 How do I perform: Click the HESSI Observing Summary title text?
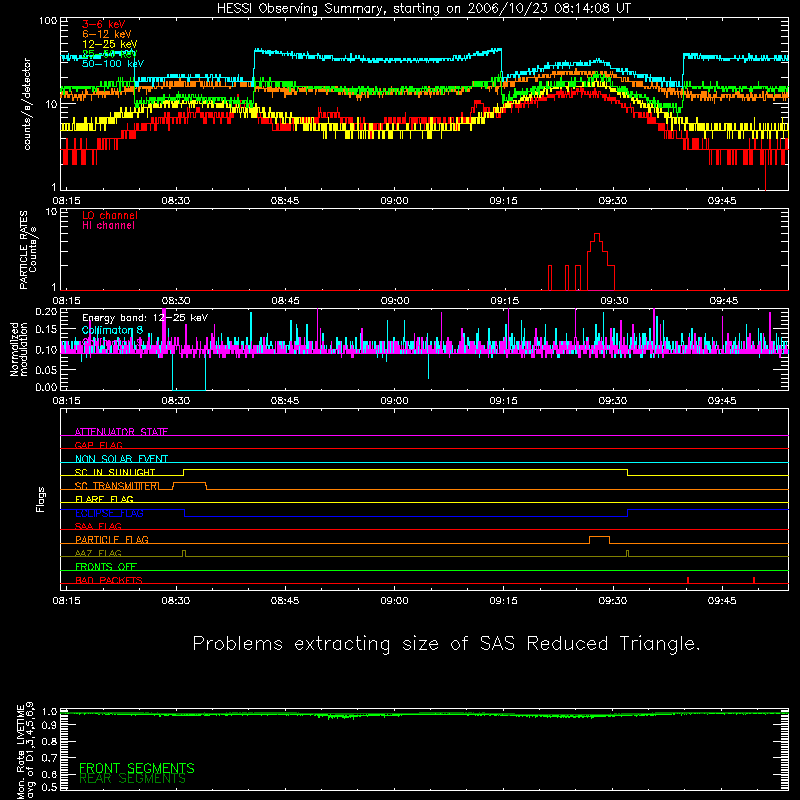click(x=424, y=9)
